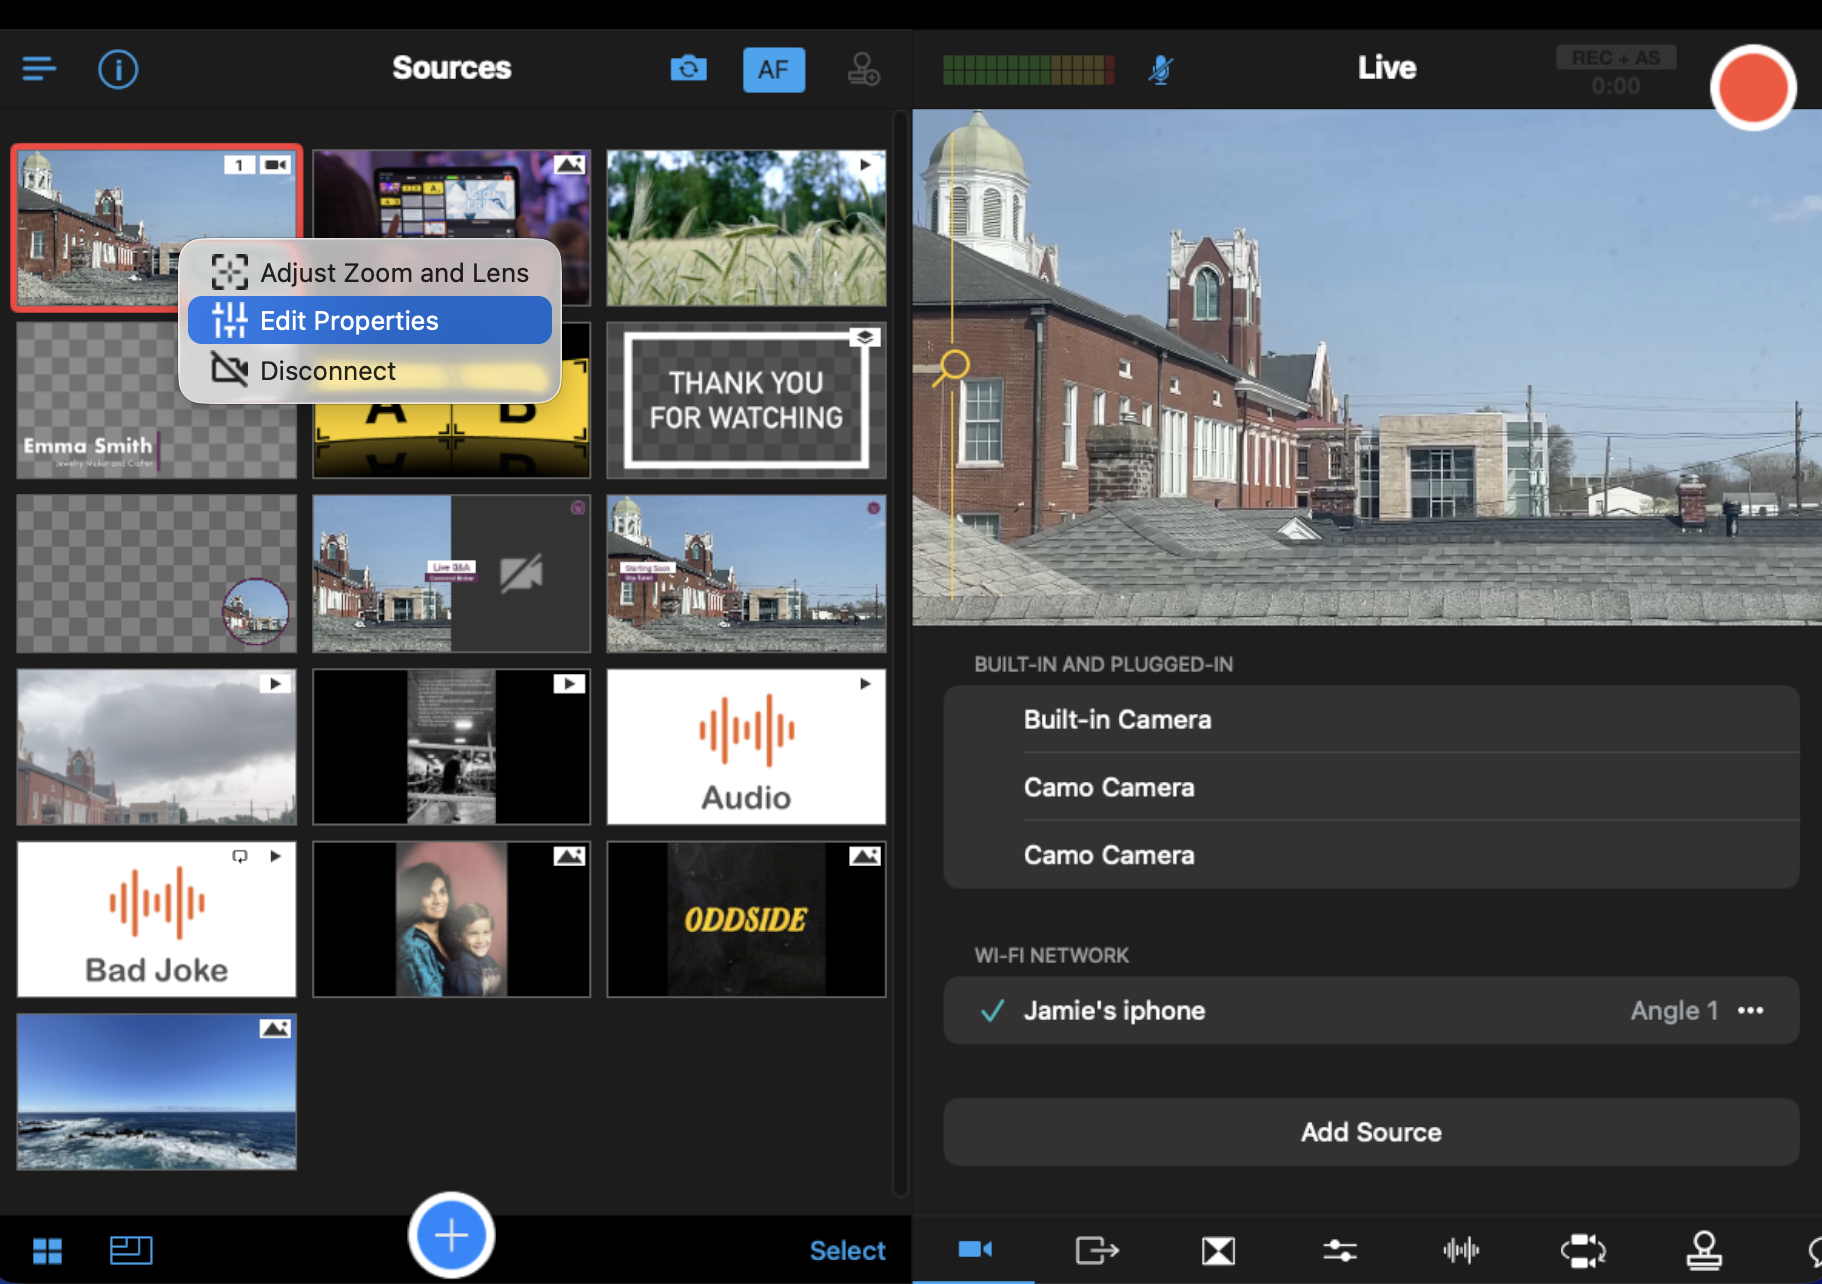Select the cloudy sky video source
Image resolution: width=1822 pixels, height=1284 pixels.
pyautogui.click(x=156, y=746)
